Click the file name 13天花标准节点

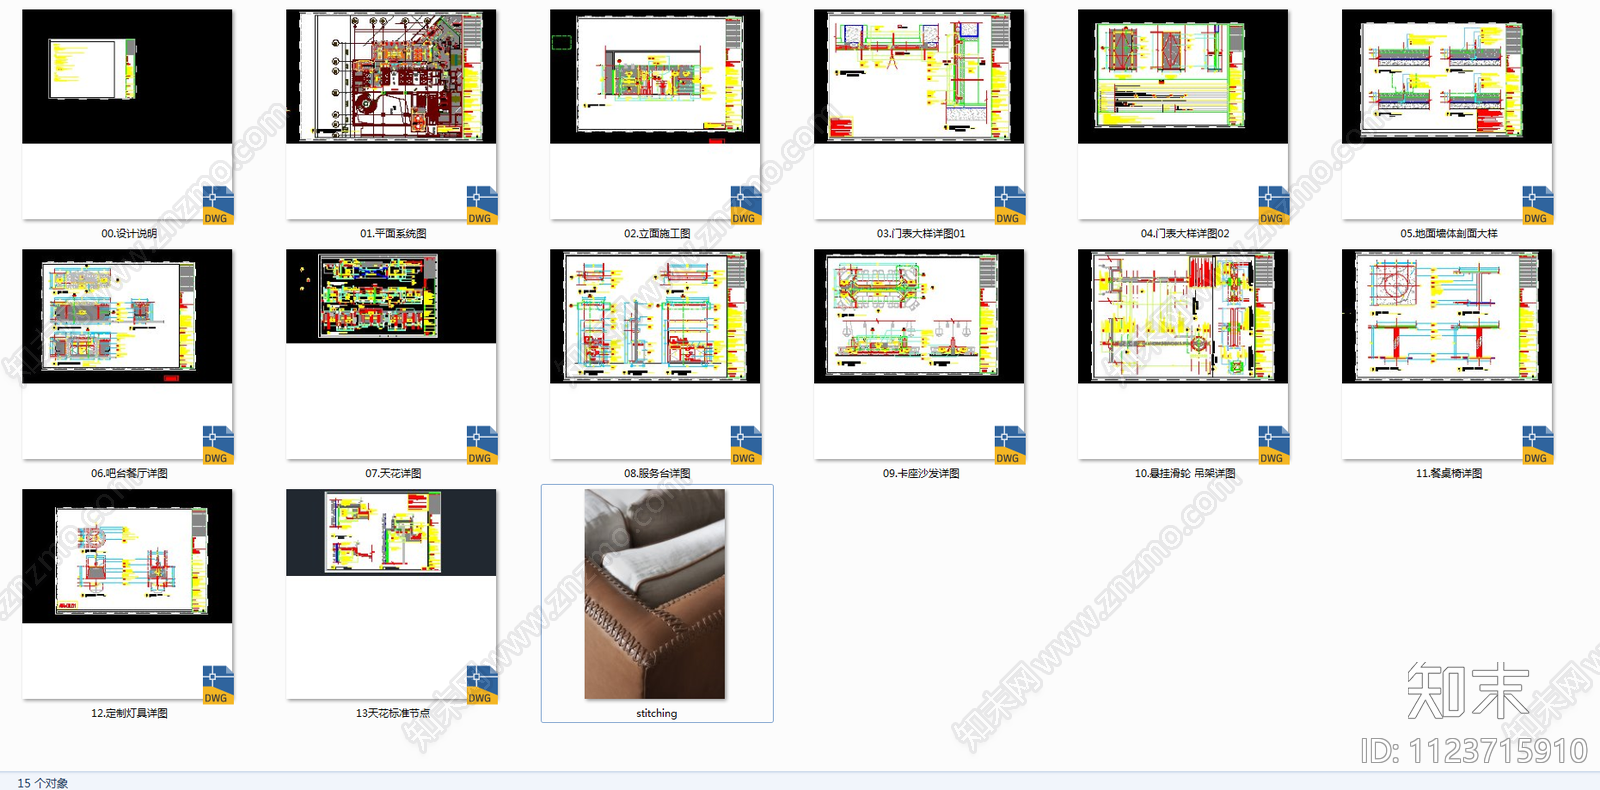(x=393, y=714)
